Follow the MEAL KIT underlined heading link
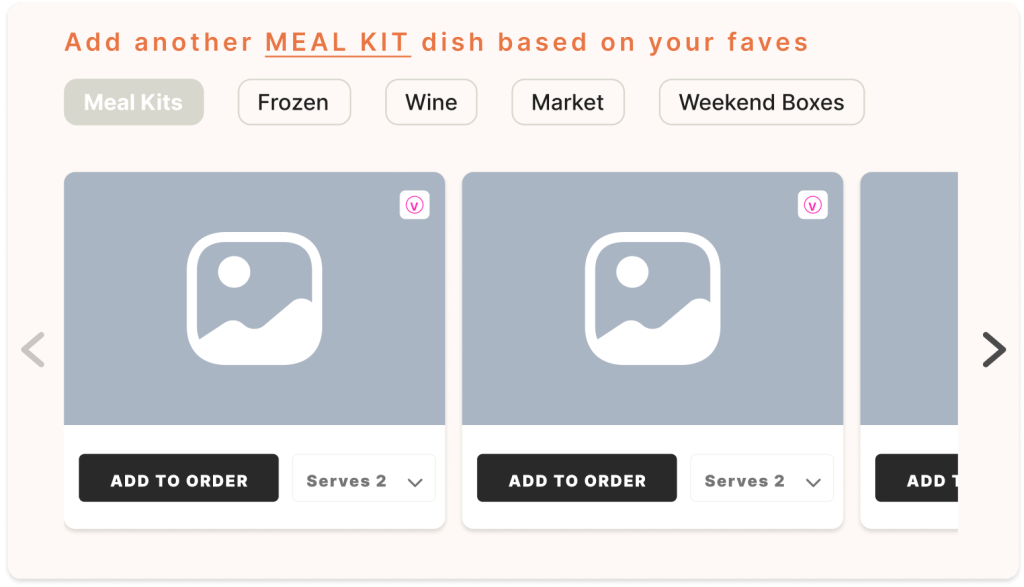The width and height of the screenshot is (1024, 587). click(337, 43)
